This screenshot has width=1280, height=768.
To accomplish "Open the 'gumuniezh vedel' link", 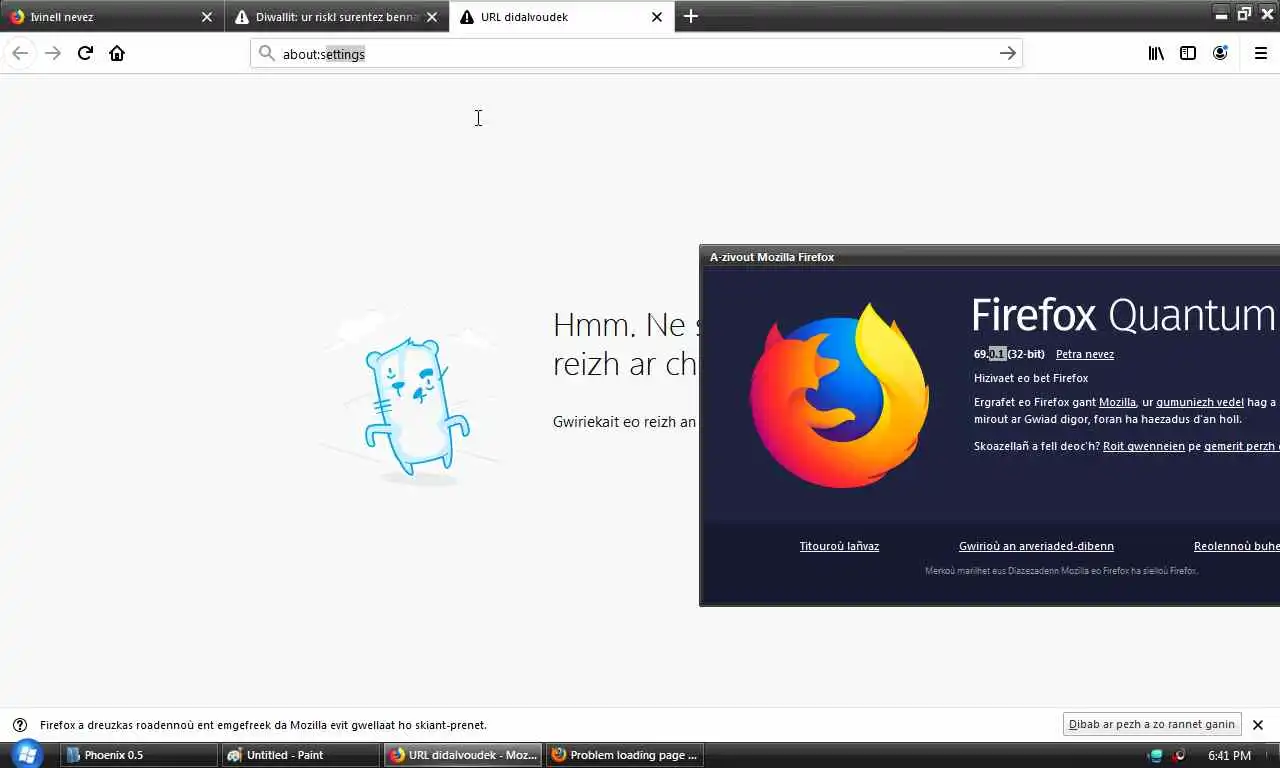I will 1200,402.
